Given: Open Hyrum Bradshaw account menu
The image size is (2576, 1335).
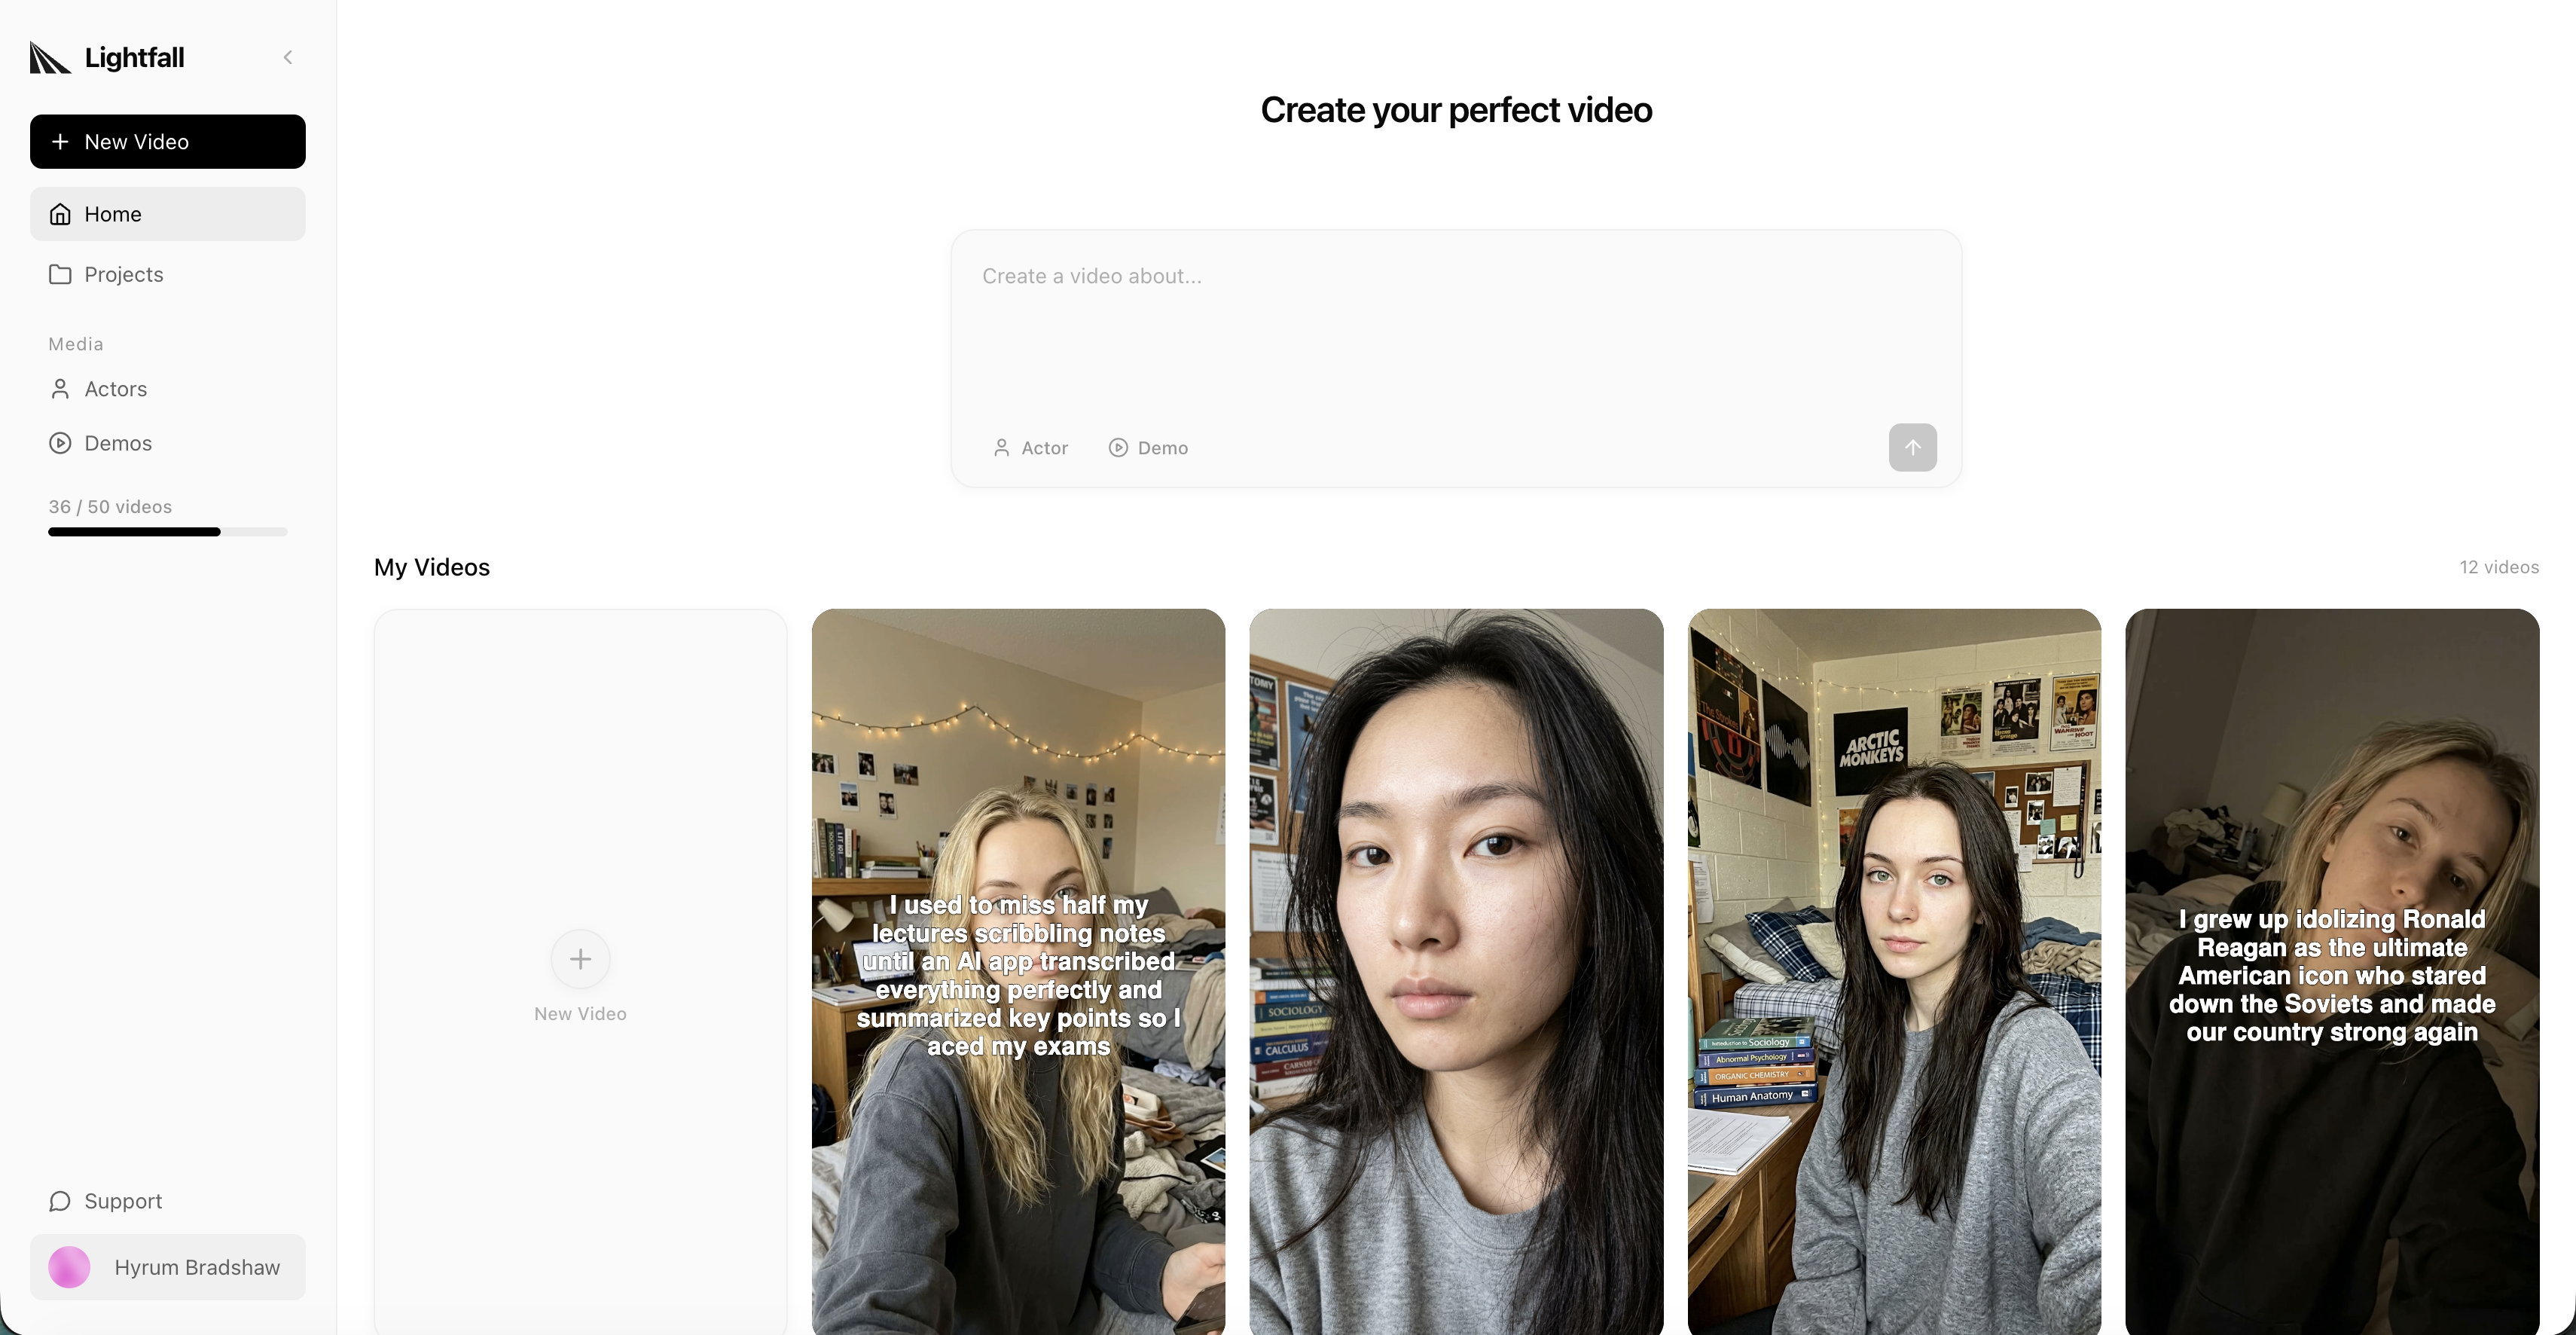Looking at the screenshot, I should tap(197, 1267).
